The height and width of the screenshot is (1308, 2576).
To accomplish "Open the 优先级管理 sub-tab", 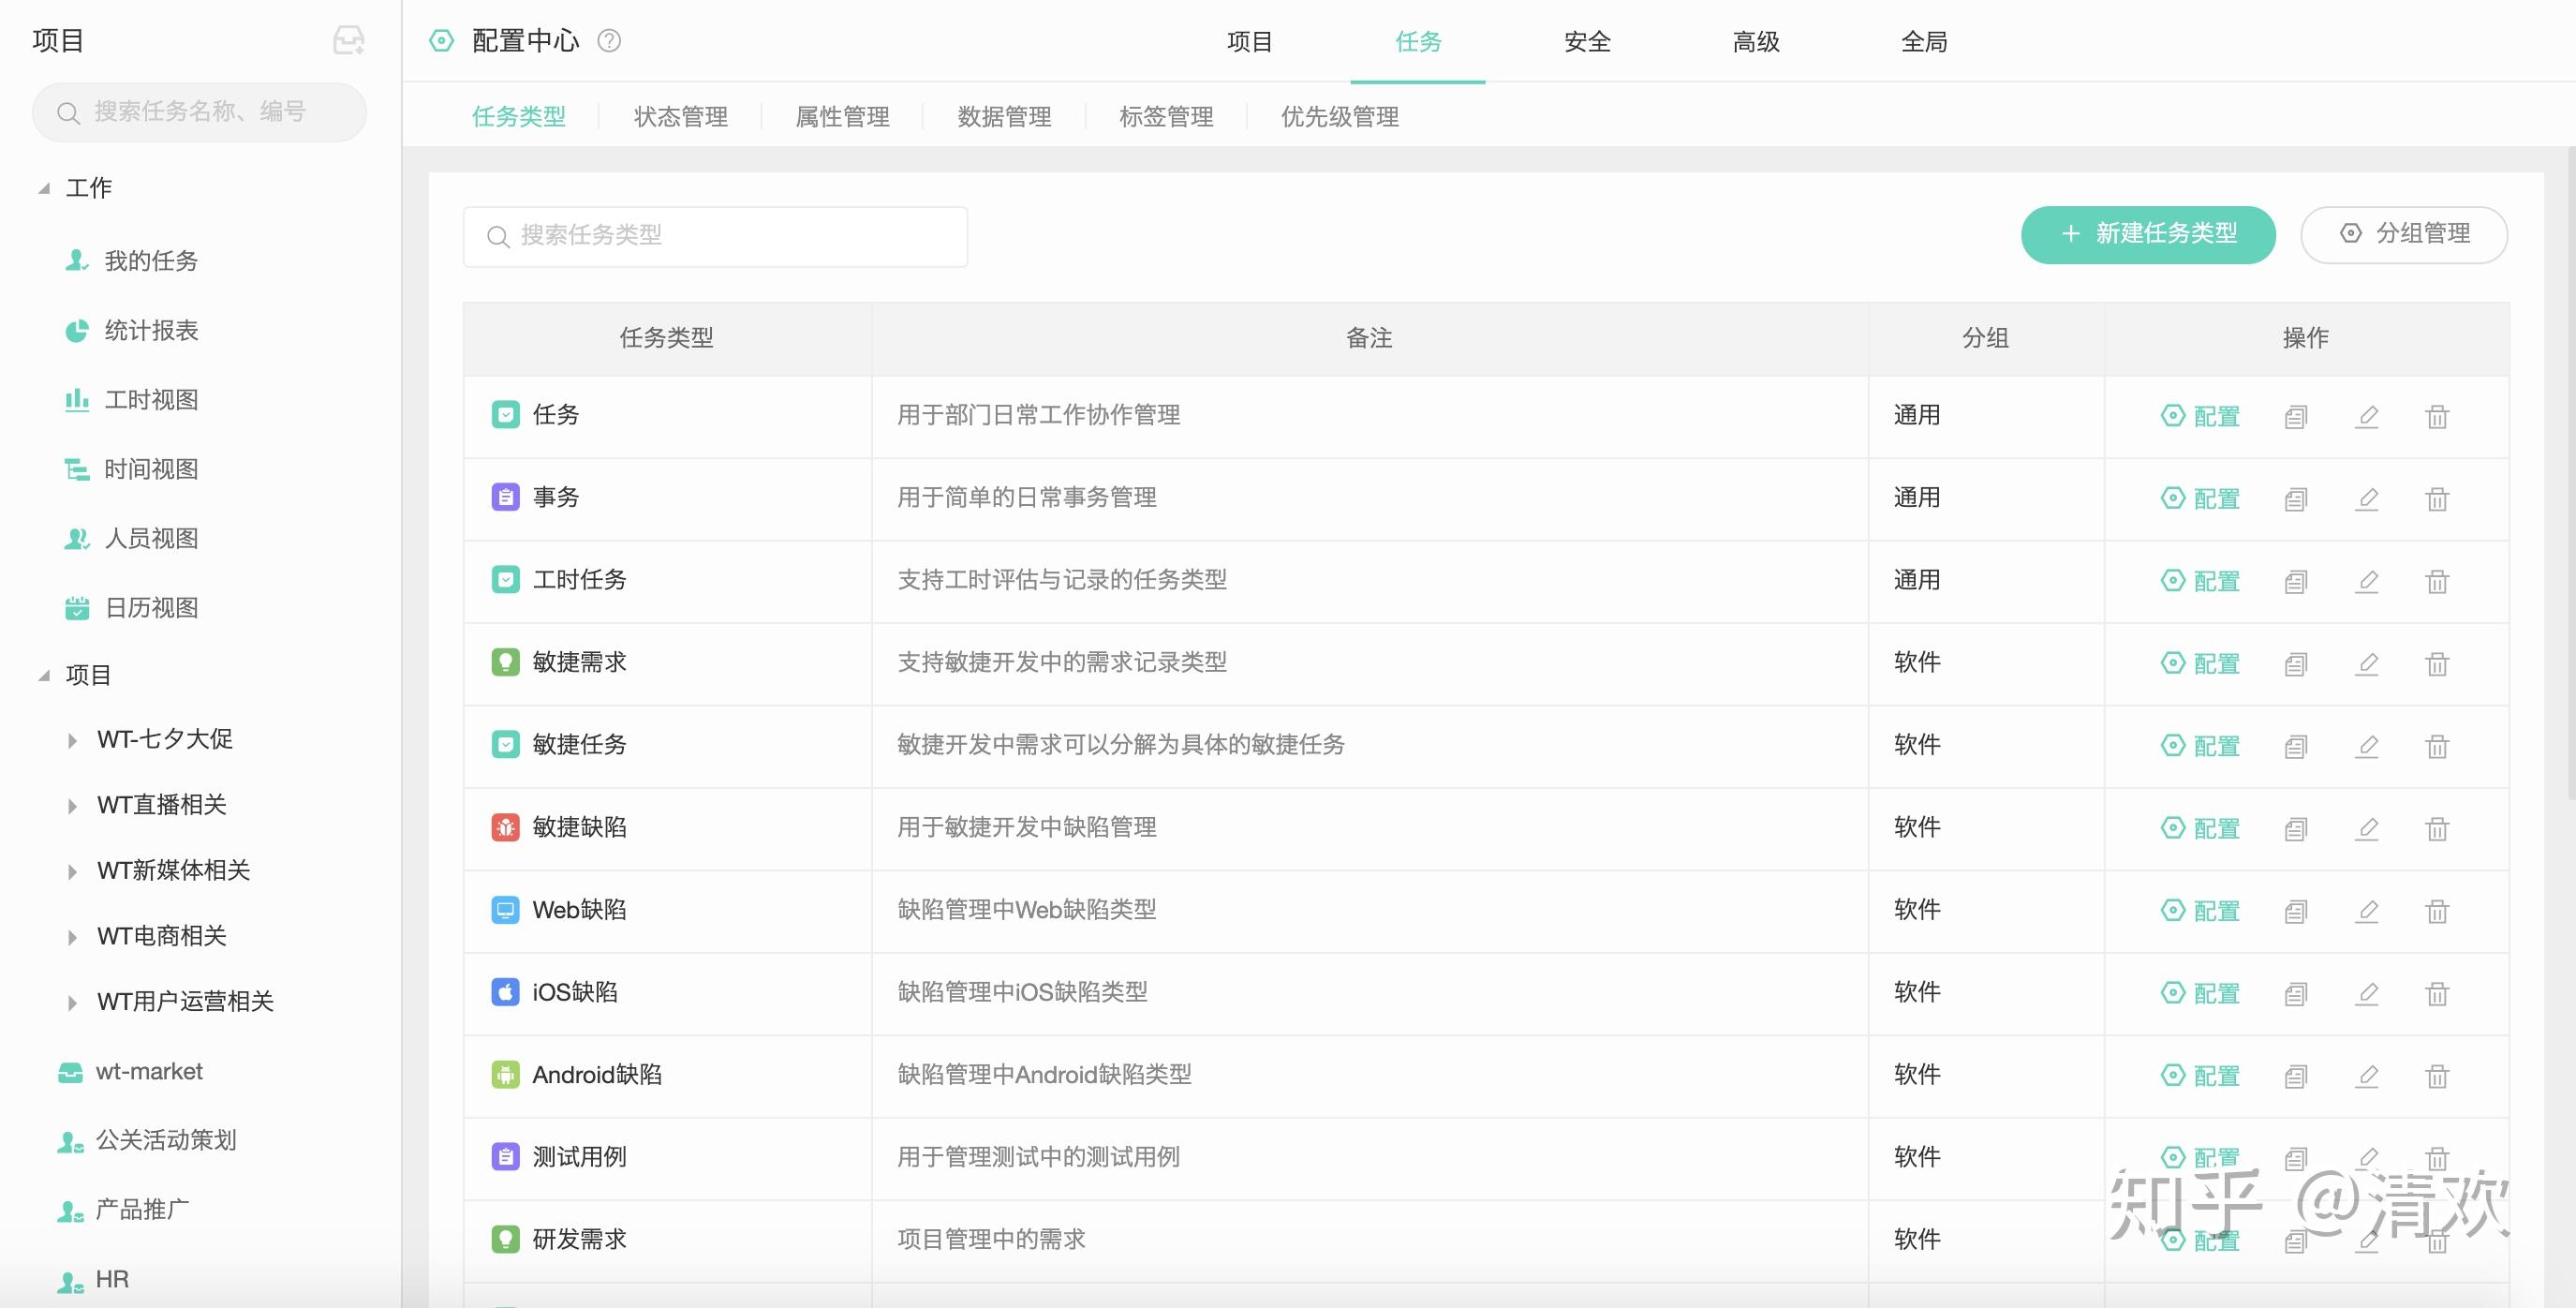I will tap(1340, 117).
